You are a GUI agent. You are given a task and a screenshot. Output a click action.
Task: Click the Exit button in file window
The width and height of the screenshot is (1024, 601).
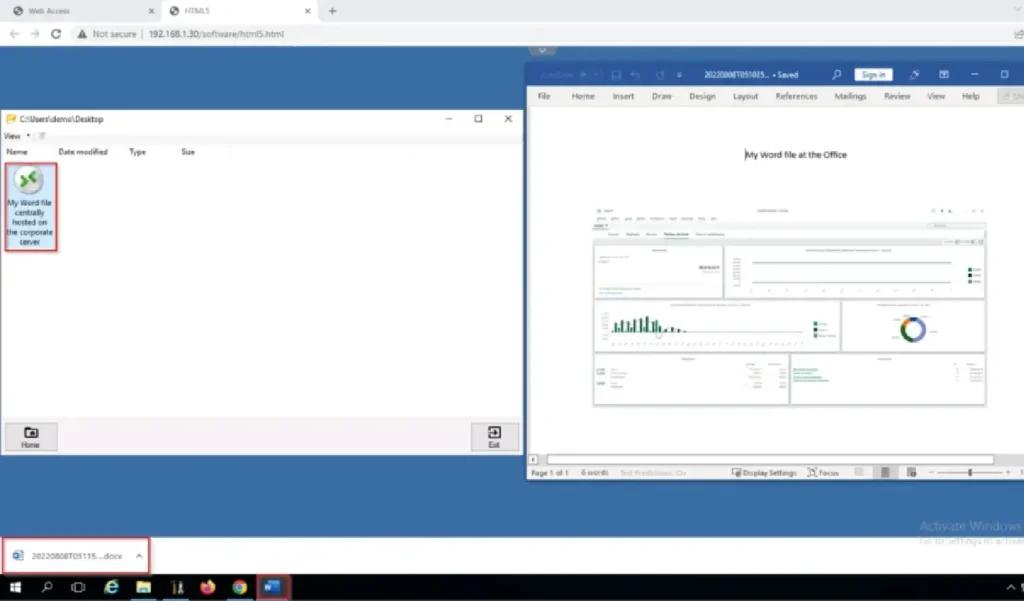(494, 437)
